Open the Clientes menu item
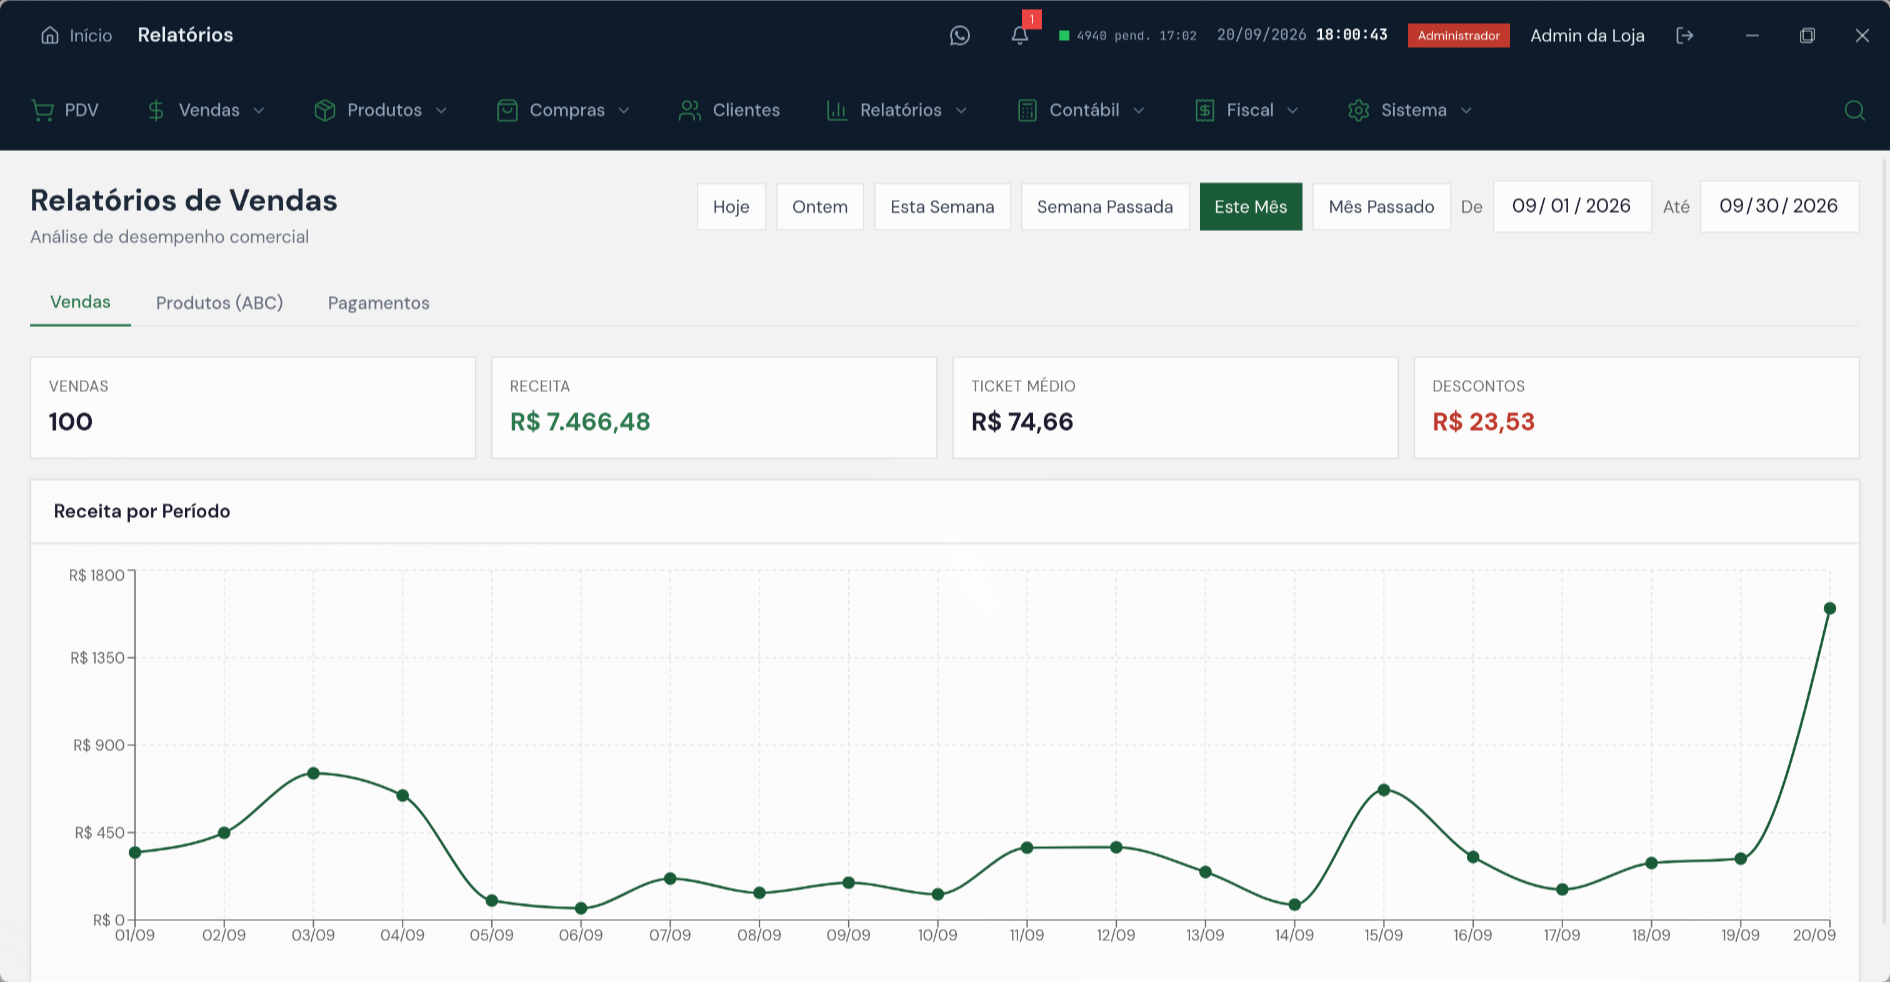The height and width of the screenshot is (982, 1890). pos(729,110)
